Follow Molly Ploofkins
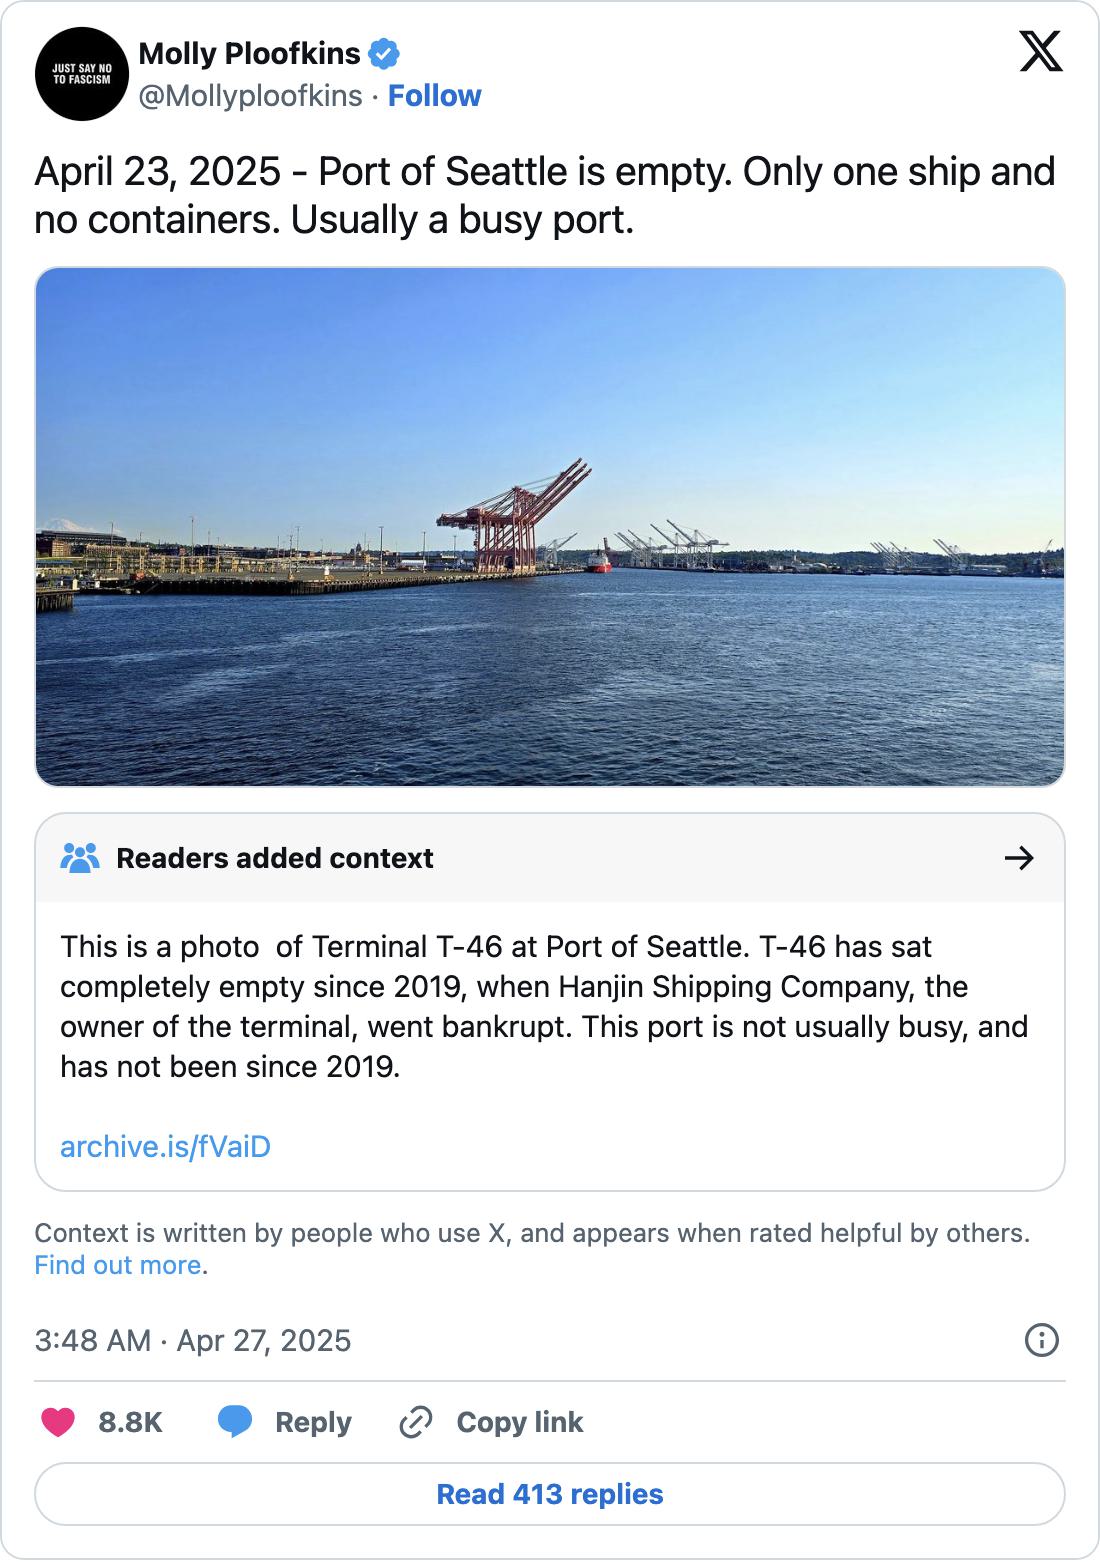 point(434,96)
